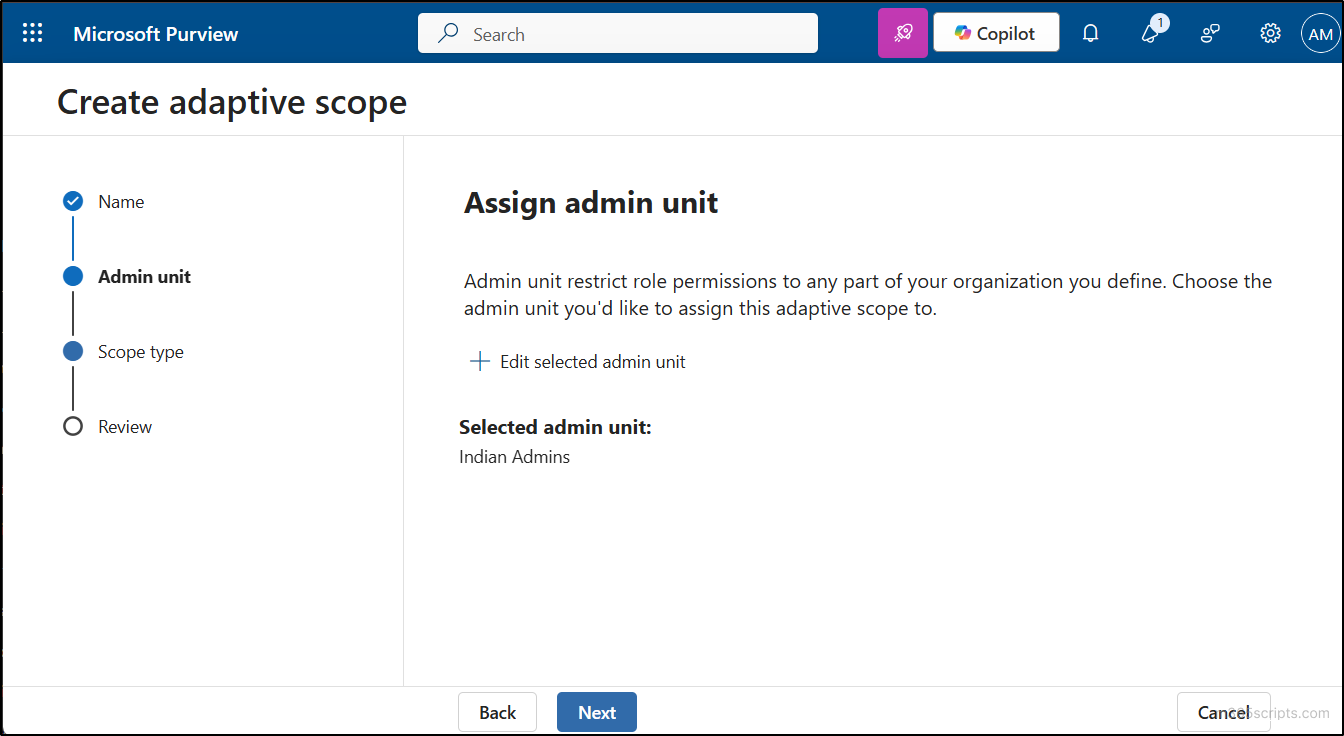The image size is (1344, 736).
Task: Jump to the Scope type step
Action: click(140, 352)
